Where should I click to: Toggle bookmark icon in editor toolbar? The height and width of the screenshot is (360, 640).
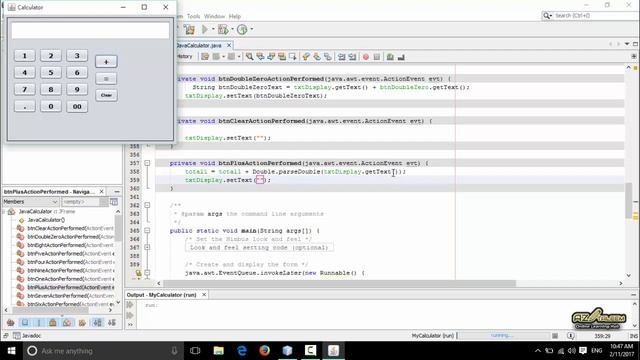pyautogui.click(x=328, y=57)
